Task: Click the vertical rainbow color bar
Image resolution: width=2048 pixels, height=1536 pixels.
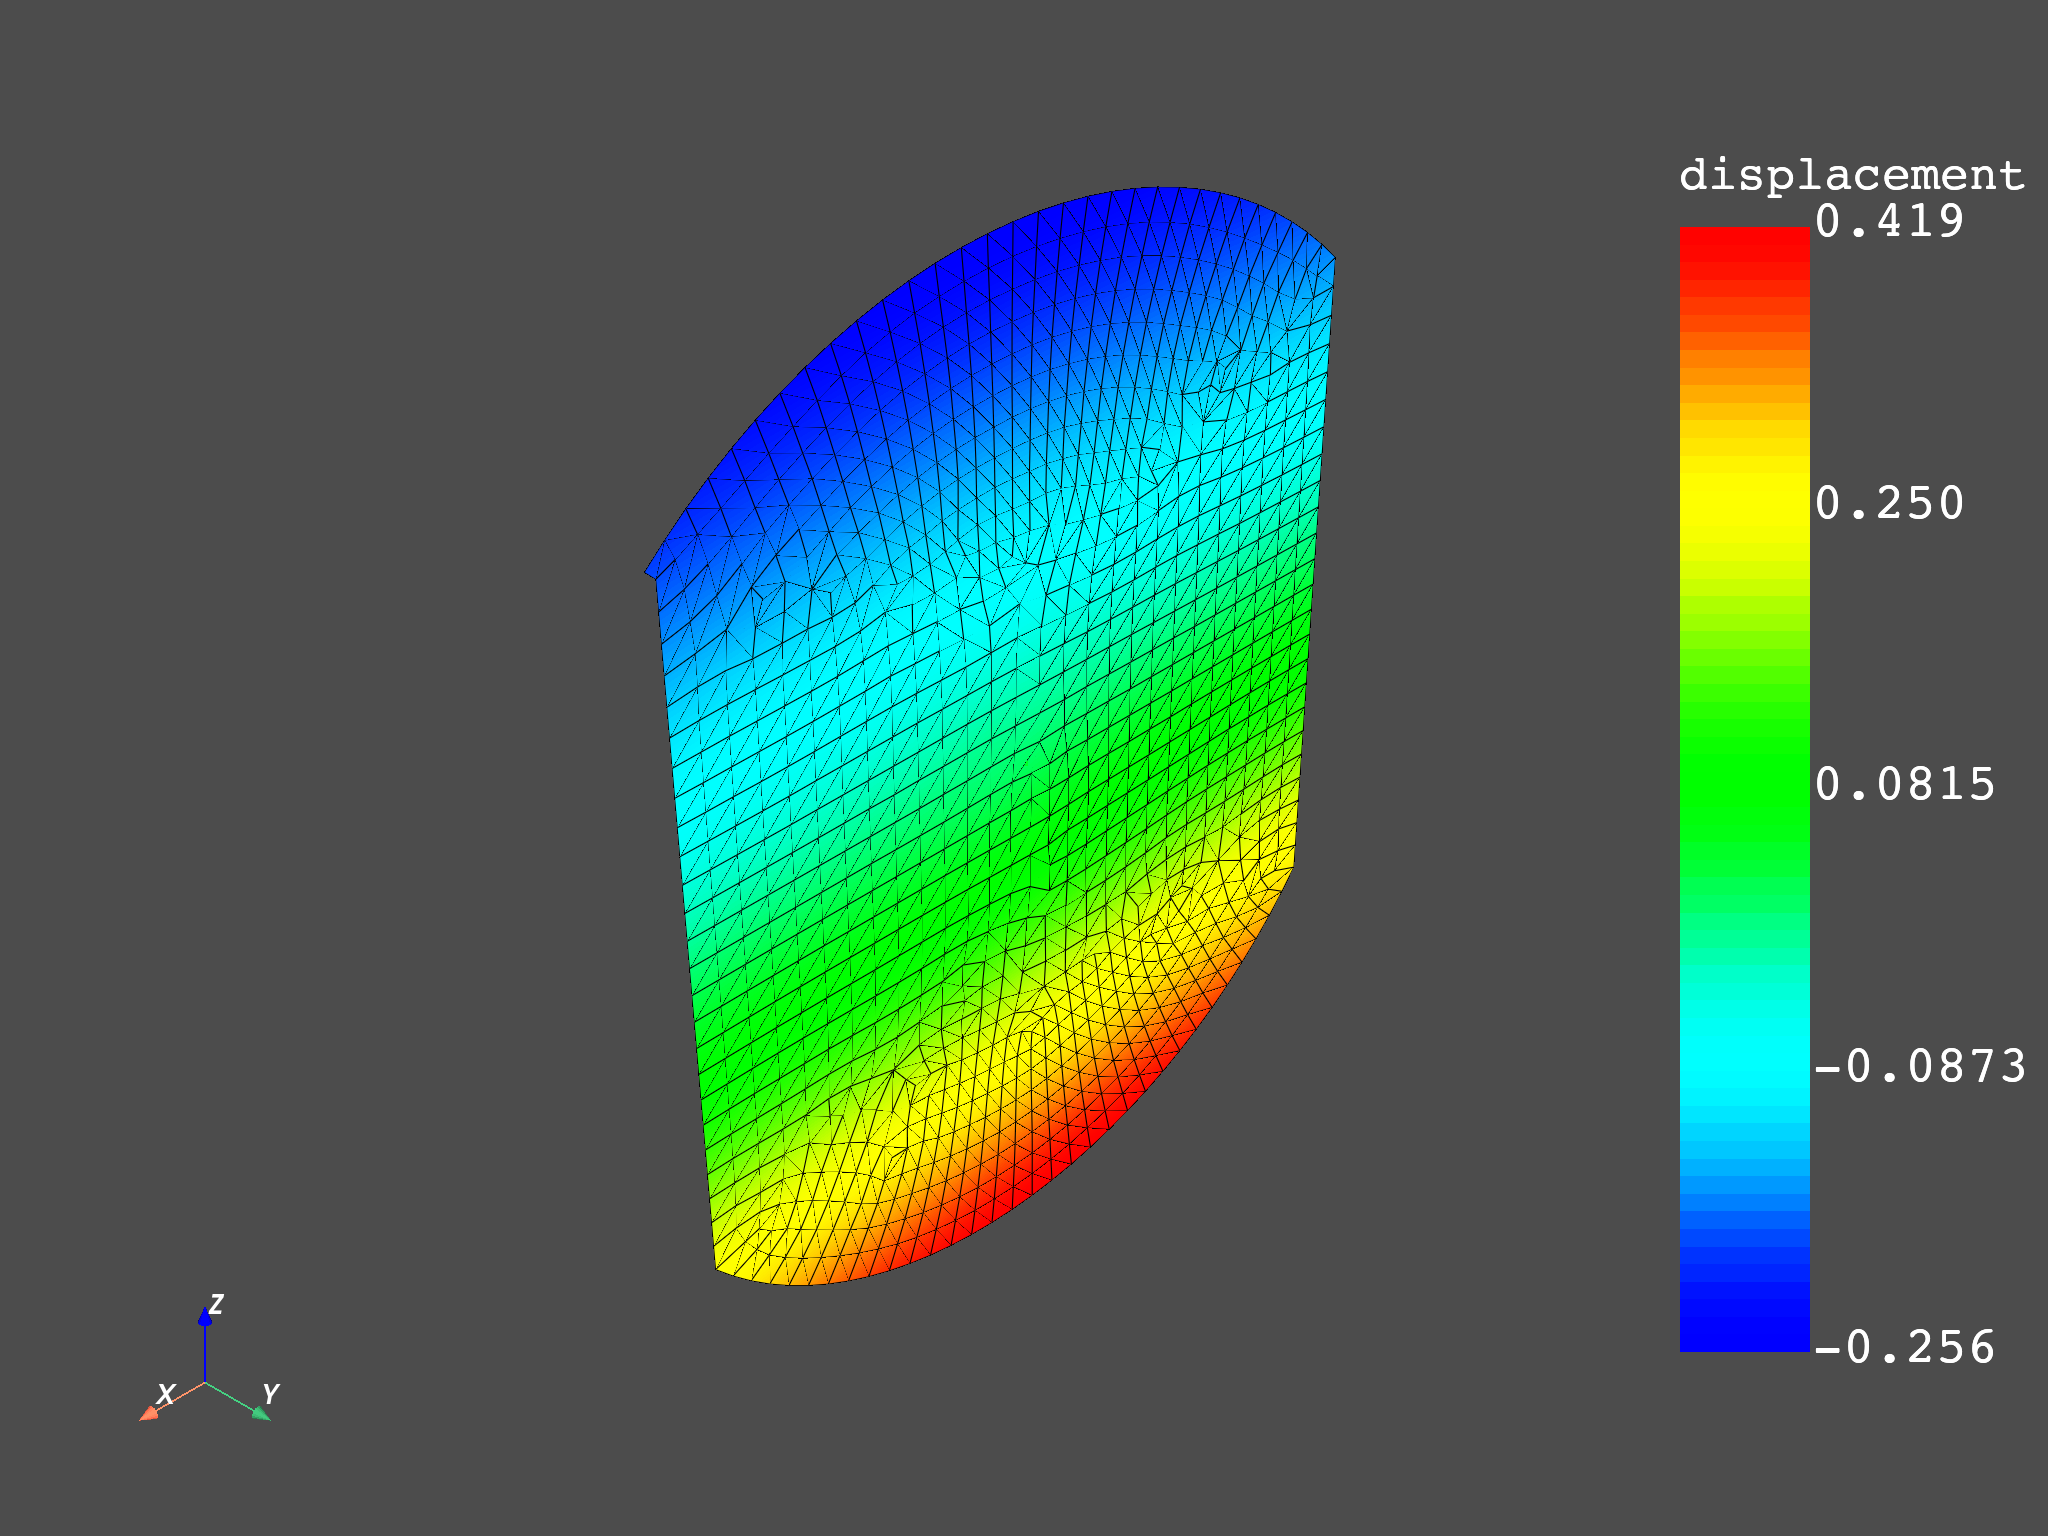Action: point(1744,789)
